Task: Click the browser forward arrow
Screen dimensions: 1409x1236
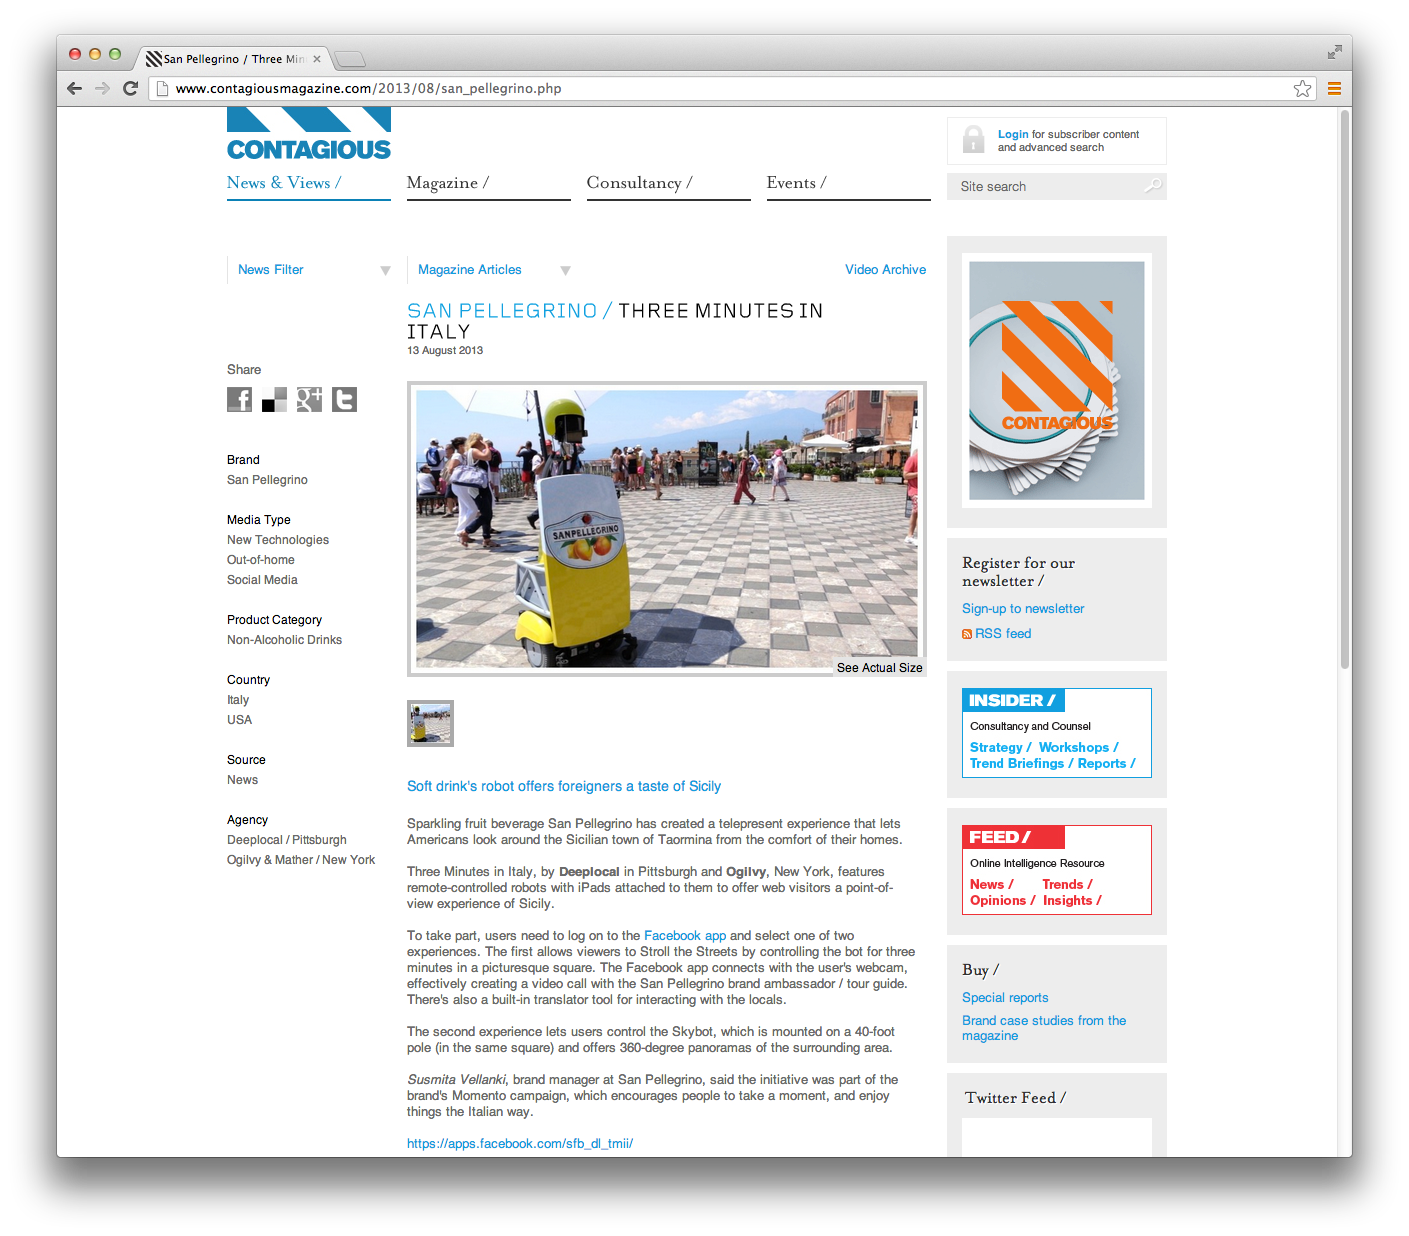Action: (x=102, y=88)
